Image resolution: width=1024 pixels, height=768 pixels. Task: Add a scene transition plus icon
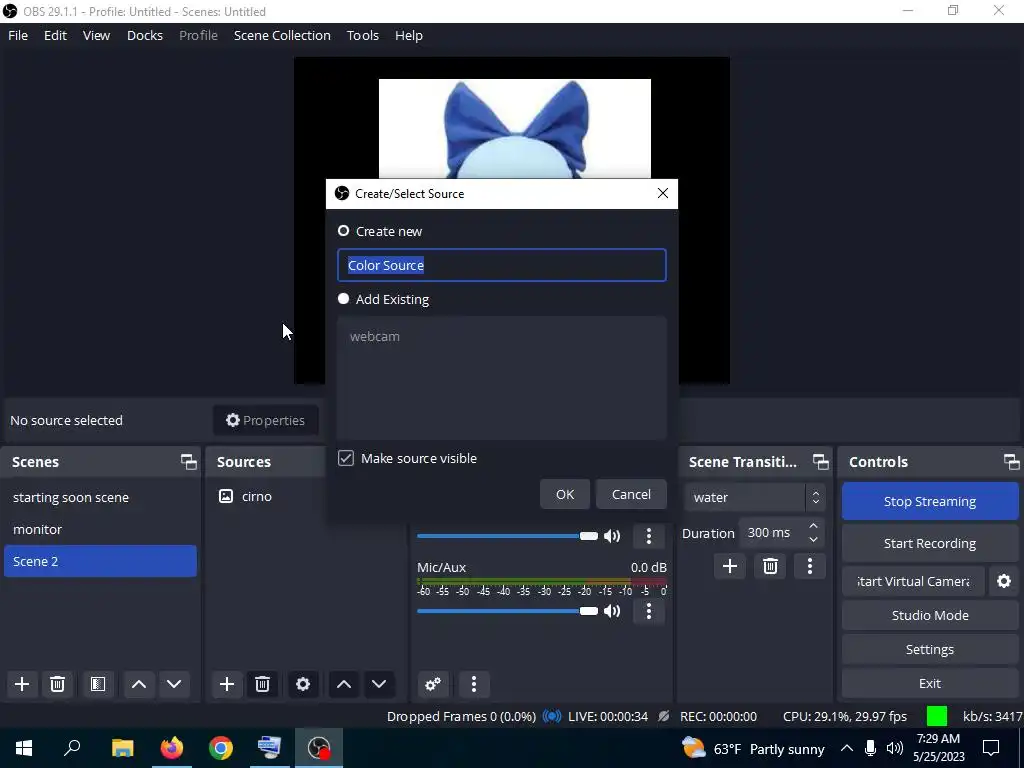(x=729, y=566)
